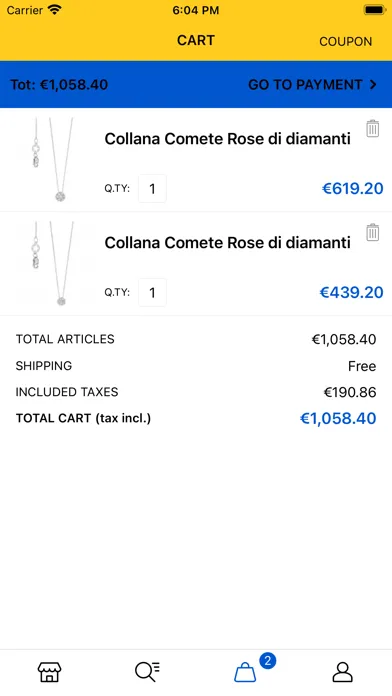Tap the chevron next to Go To Payment

click(x=373, y=84)
